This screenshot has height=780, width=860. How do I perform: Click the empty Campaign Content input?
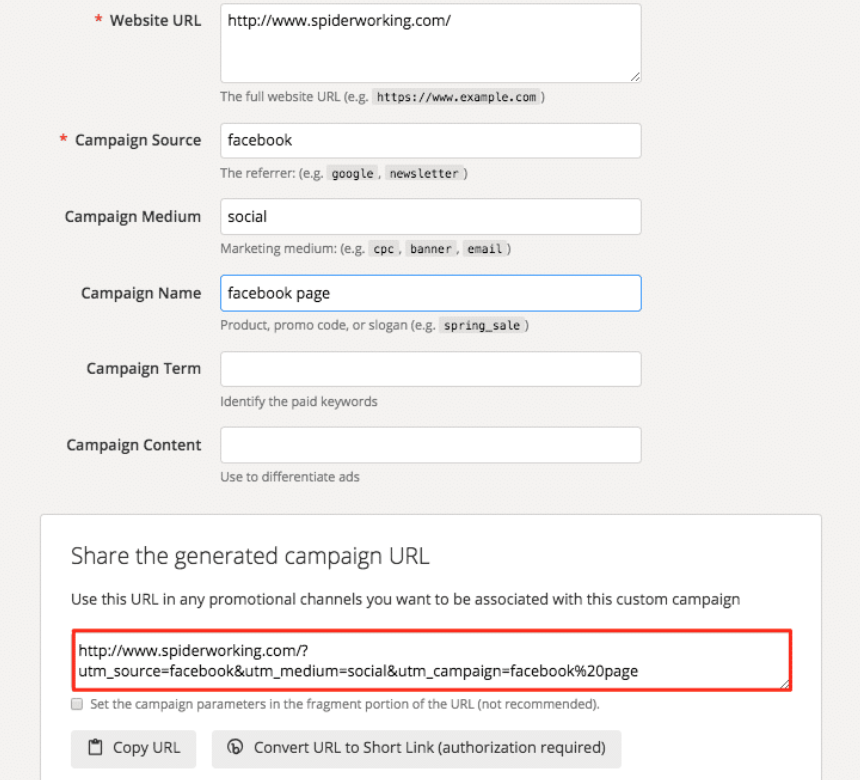coord(430,445)
